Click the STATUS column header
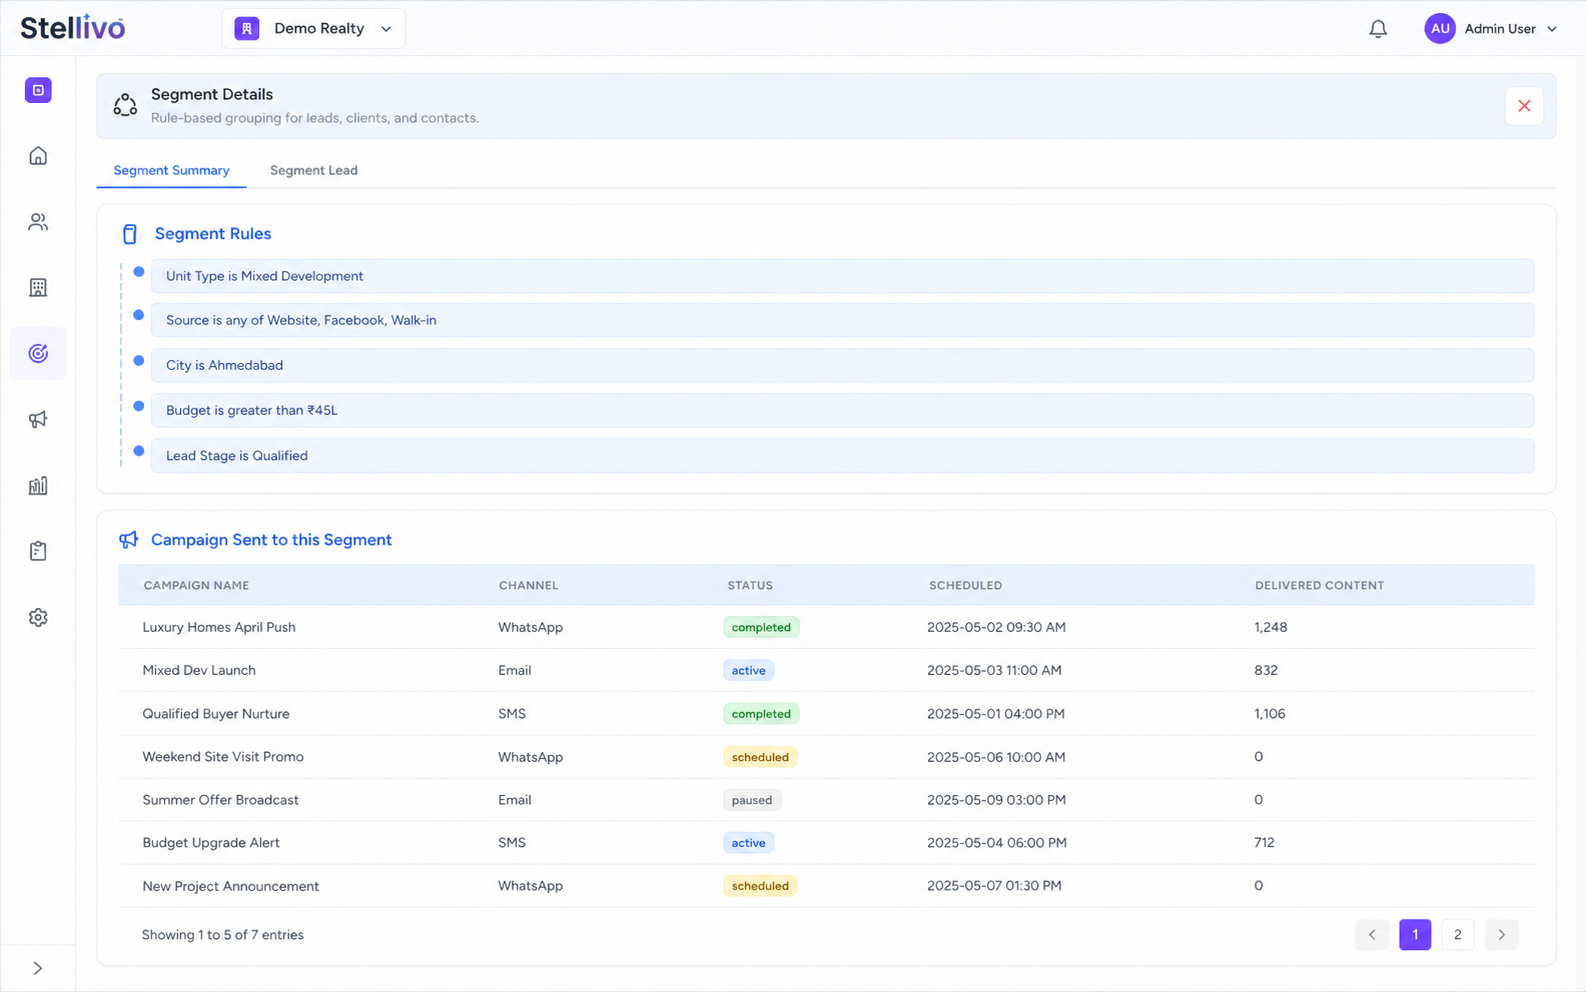The width and height of the screenshot is (1586, 992). click(750, 586)
